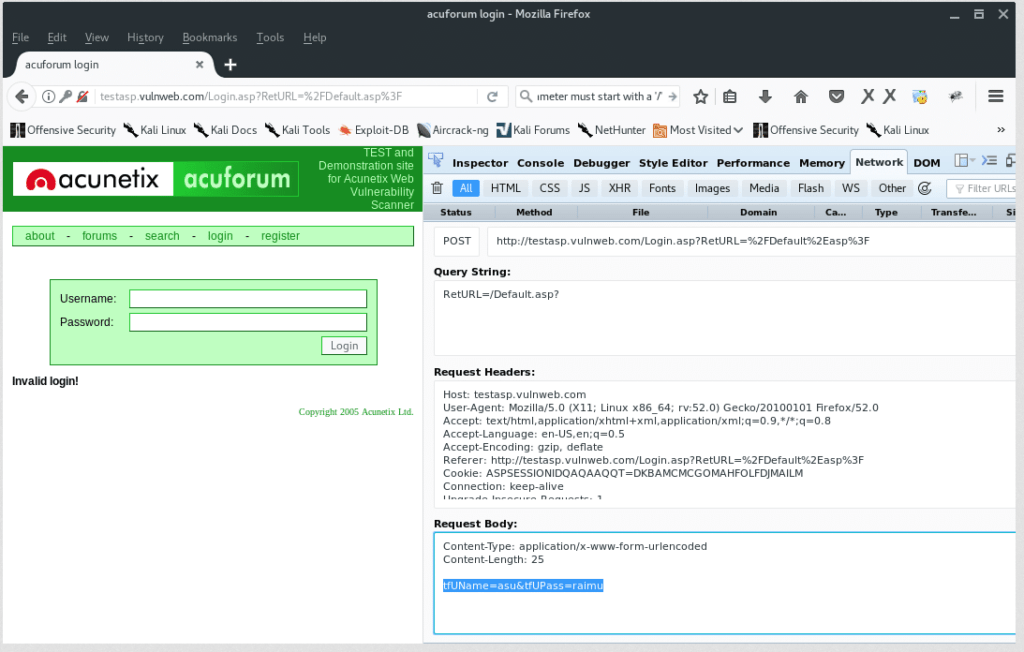Click the key icon in the address bar
Screen dimensions: 1024x652
(65, 97)
